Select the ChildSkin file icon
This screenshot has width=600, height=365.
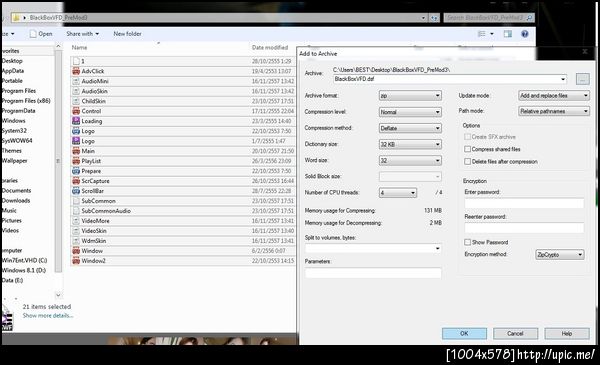[76, 101]
